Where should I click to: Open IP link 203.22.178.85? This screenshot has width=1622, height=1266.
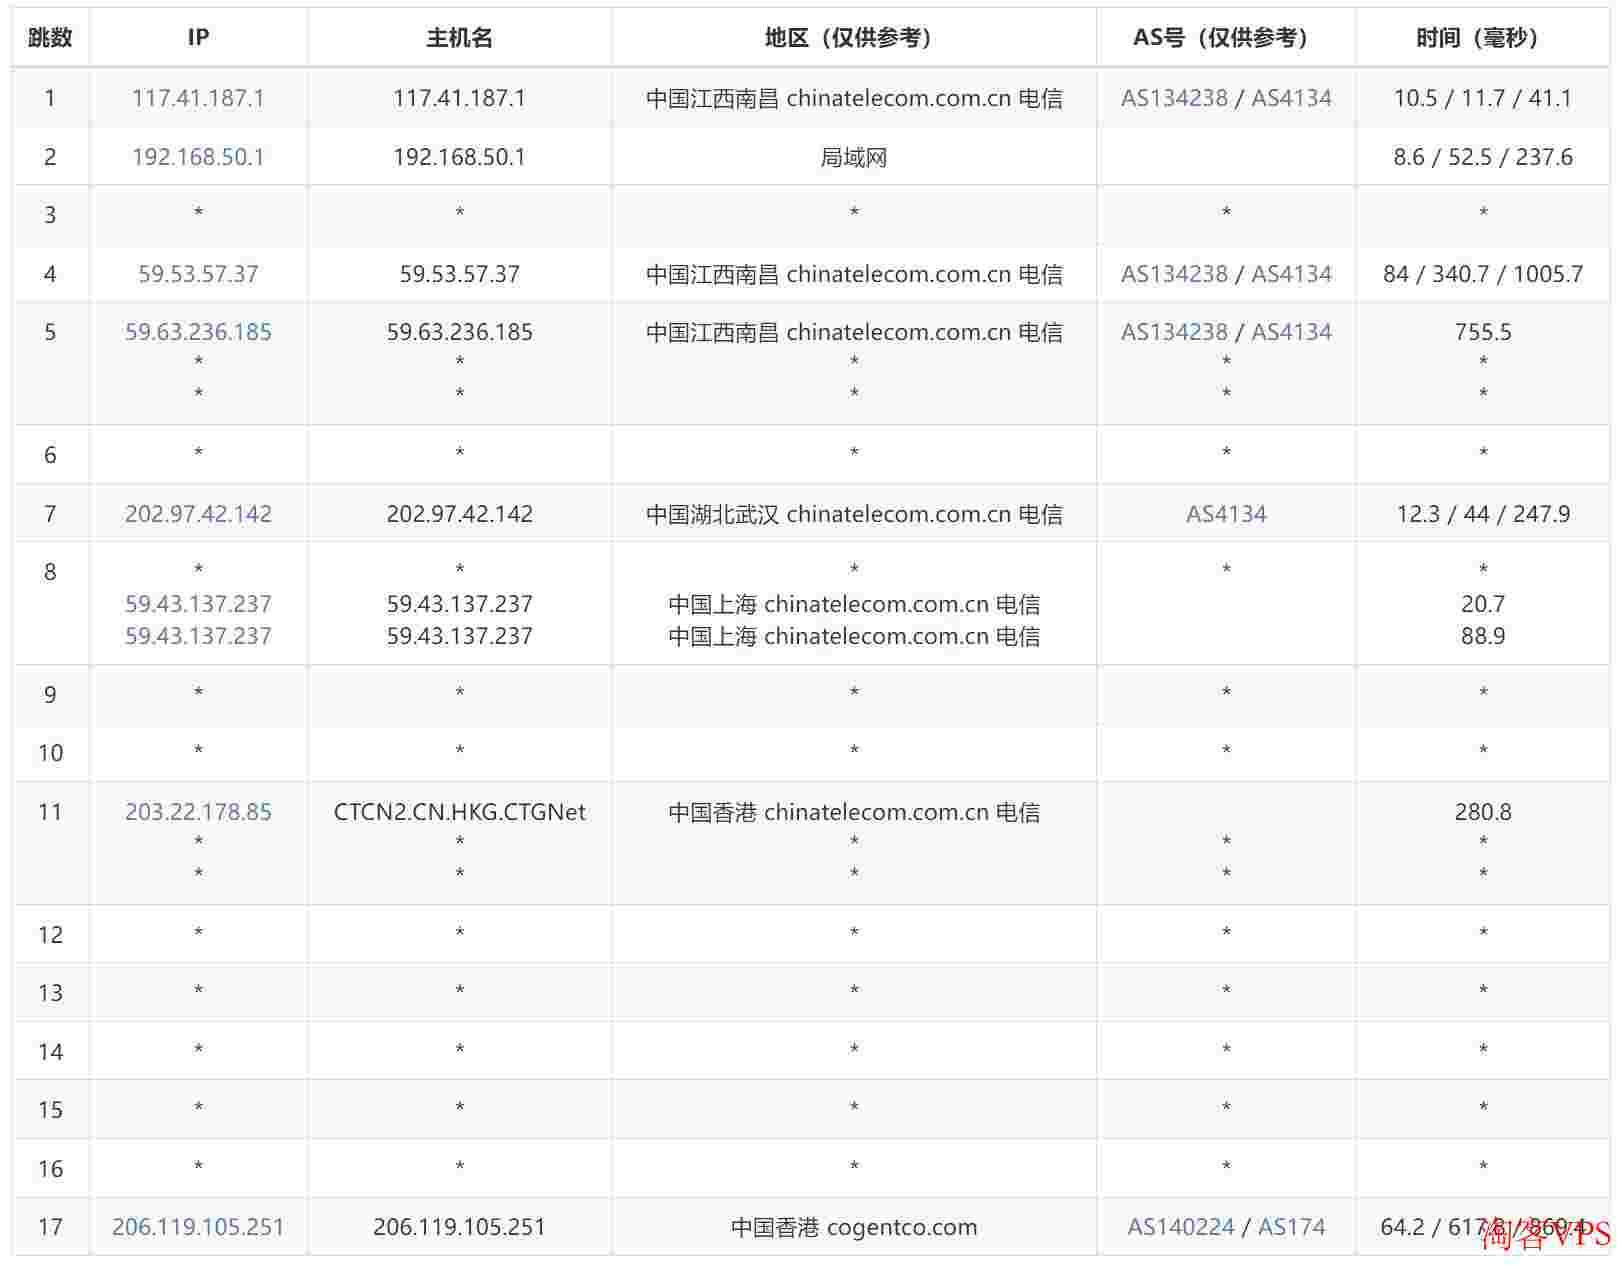point(198,812)
